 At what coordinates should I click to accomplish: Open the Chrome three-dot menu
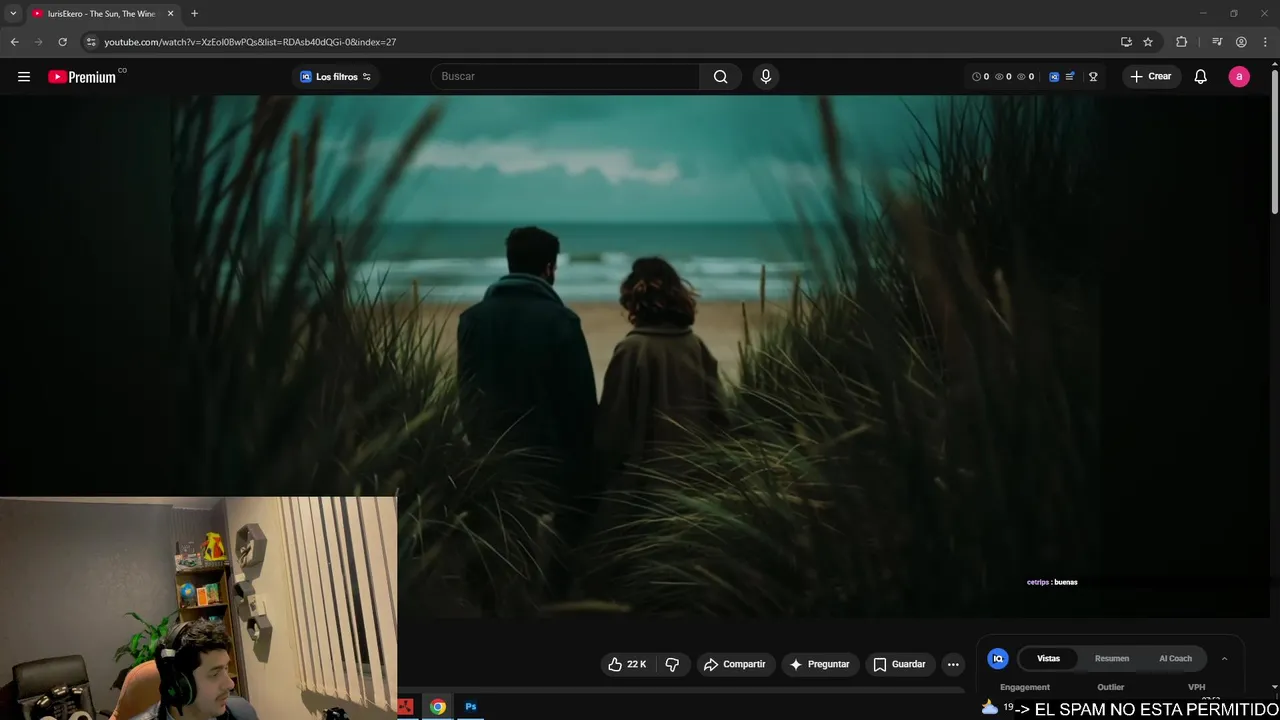1266,42
